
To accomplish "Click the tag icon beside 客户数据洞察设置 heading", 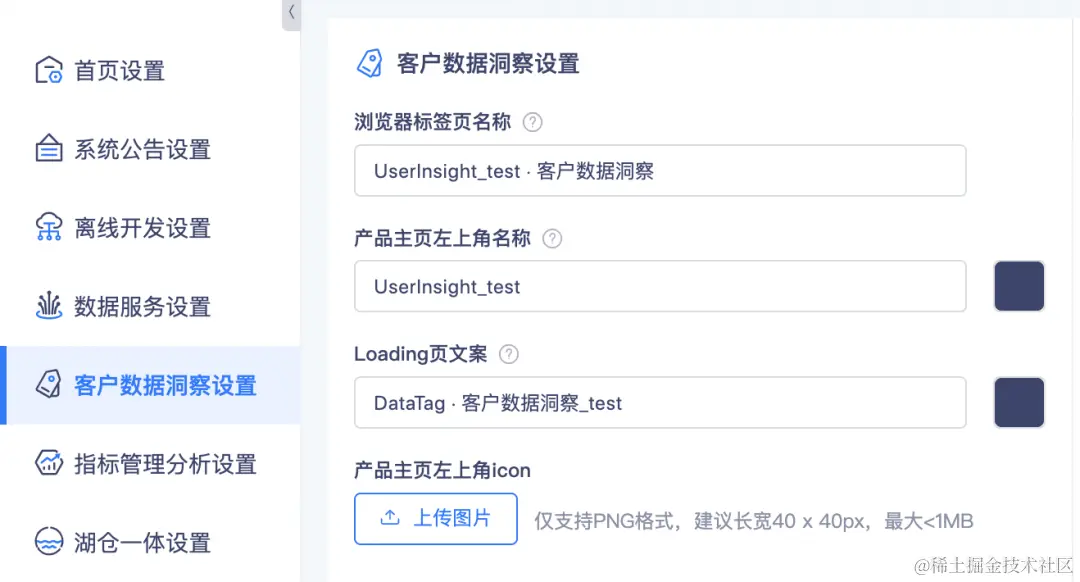I will click(x=371, y=61).
